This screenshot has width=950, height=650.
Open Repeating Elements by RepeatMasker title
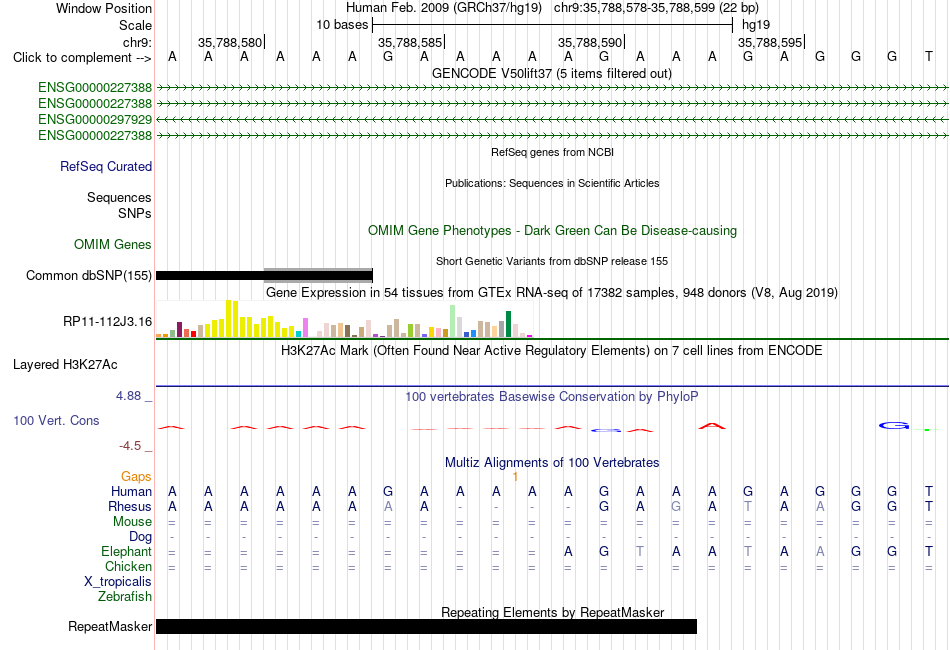point(553,612)
